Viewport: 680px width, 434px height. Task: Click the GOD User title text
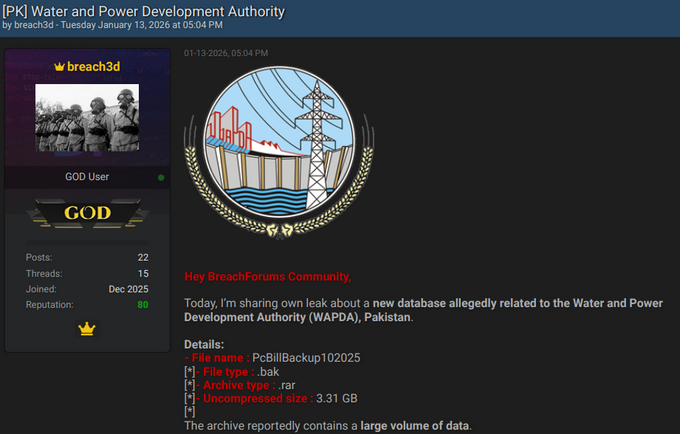(x=87, y=177)
